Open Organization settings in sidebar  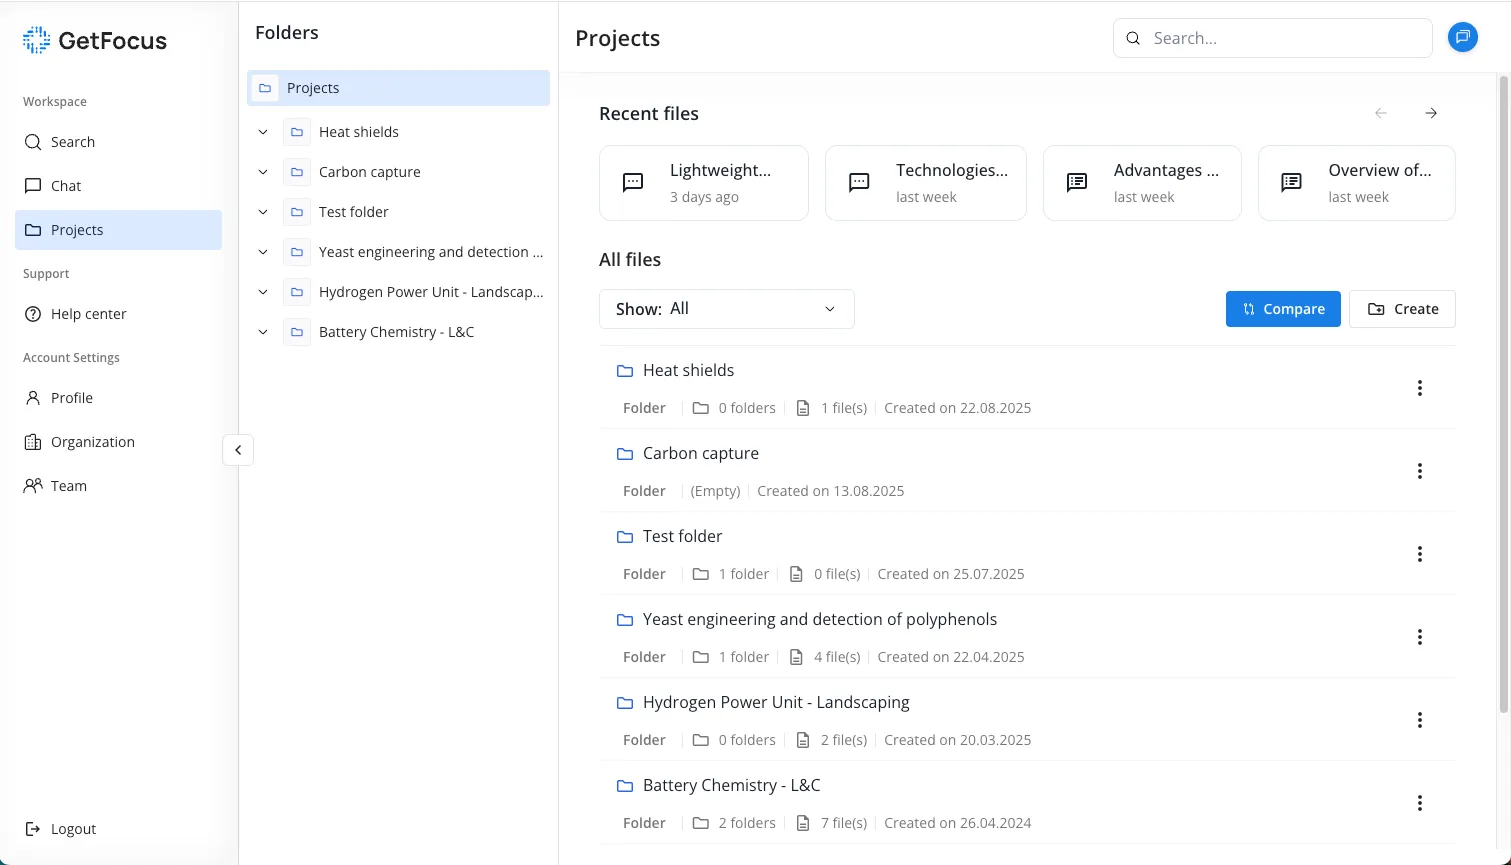pos(118,442)
